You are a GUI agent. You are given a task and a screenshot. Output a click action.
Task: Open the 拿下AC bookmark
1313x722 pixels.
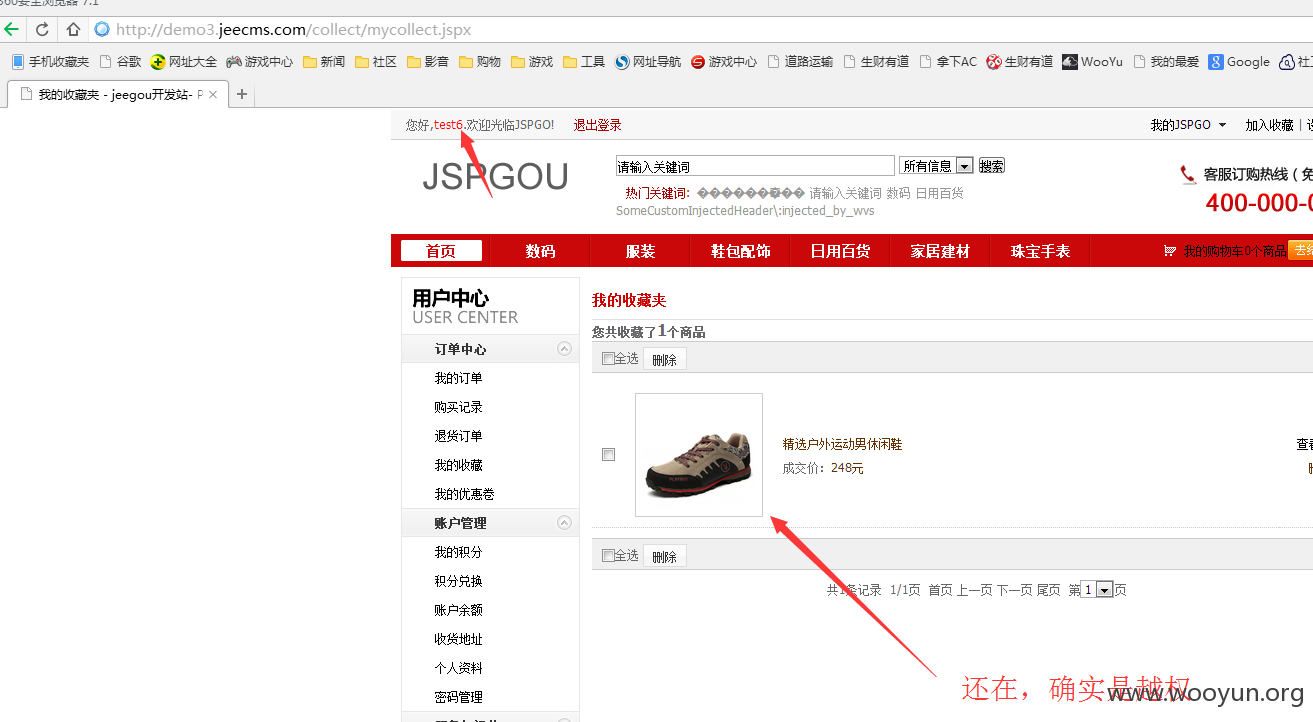948,62
